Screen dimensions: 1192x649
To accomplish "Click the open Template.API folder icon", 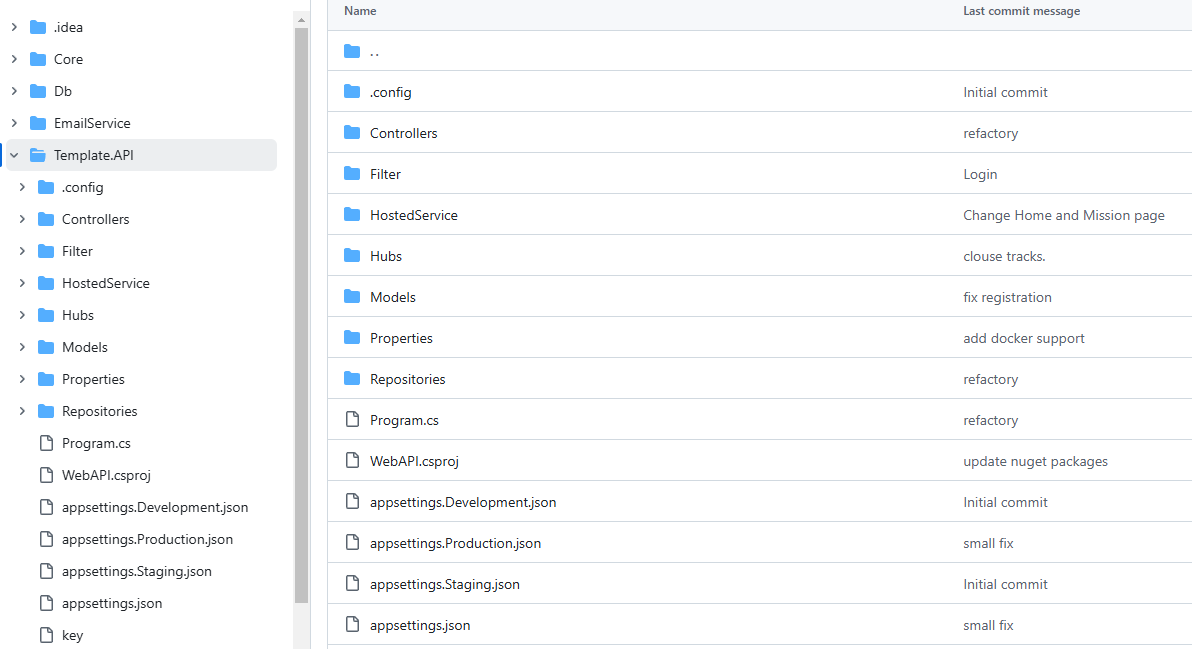I will [38, 155].
